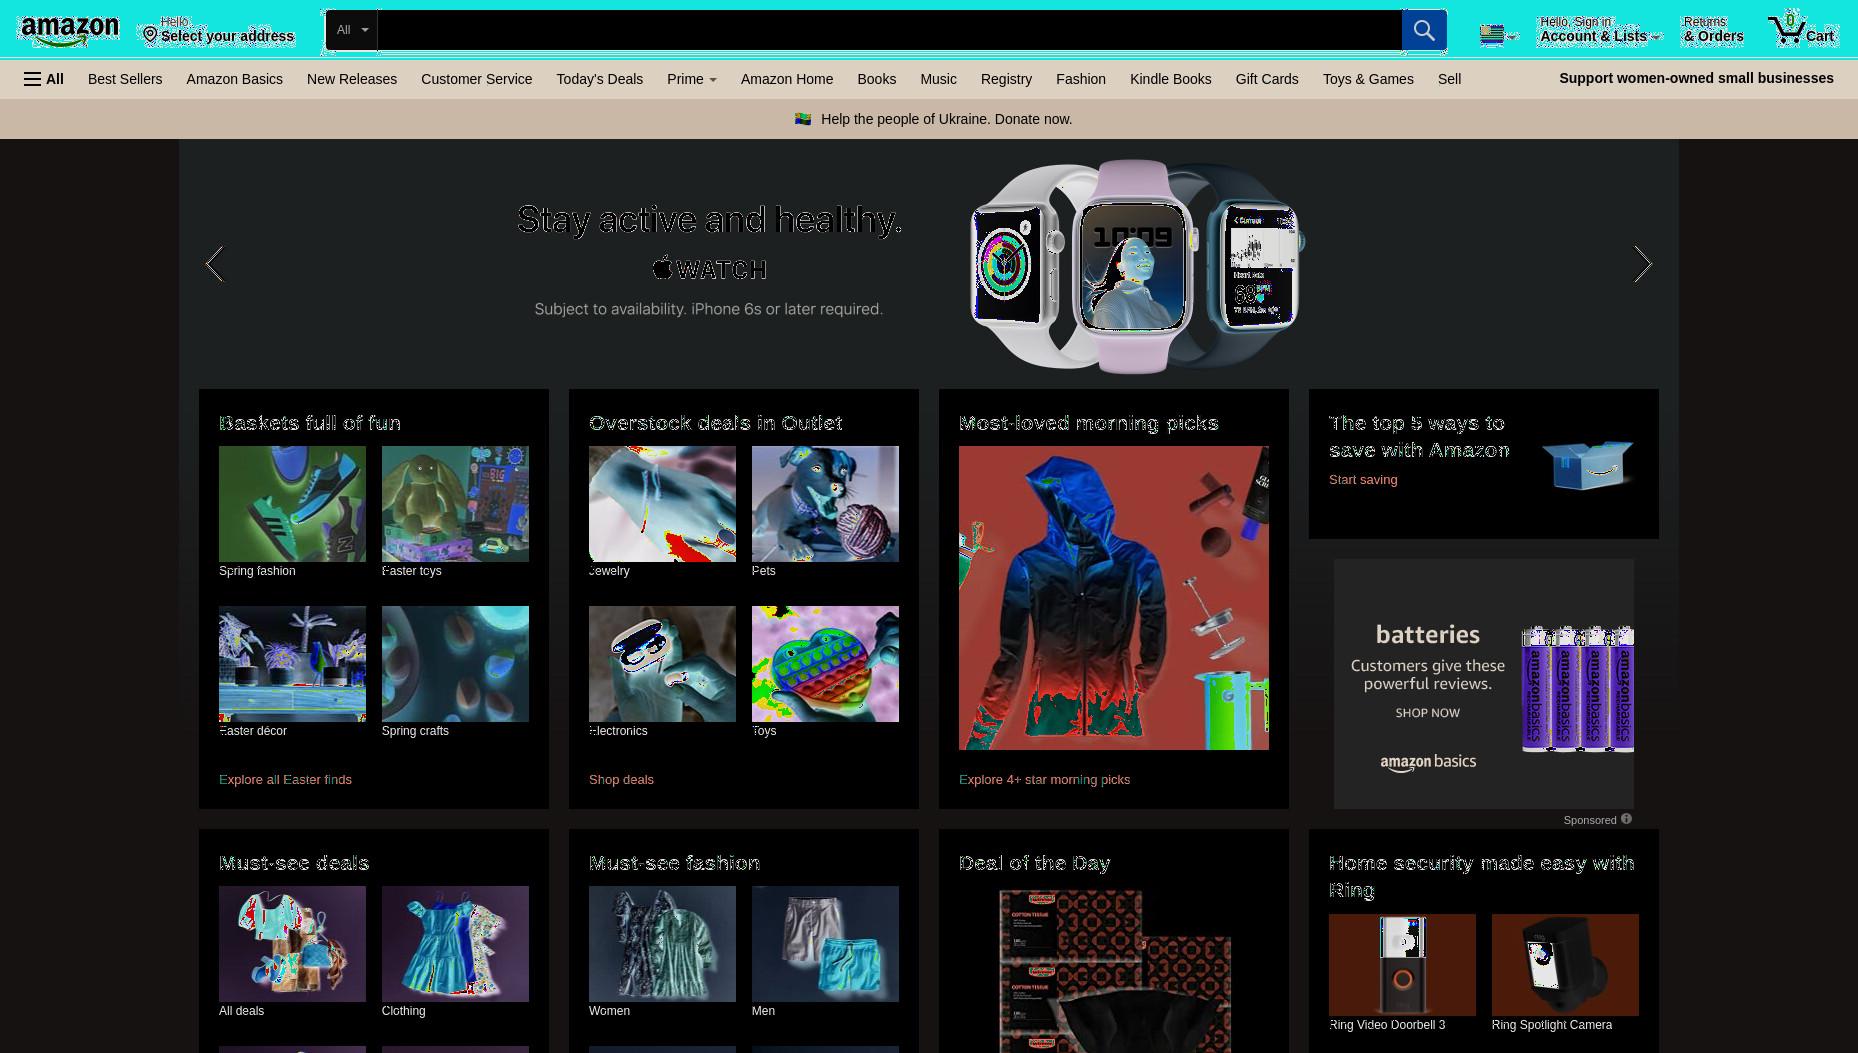Open Amazon Basics nav item

click(x=234, y=79)
